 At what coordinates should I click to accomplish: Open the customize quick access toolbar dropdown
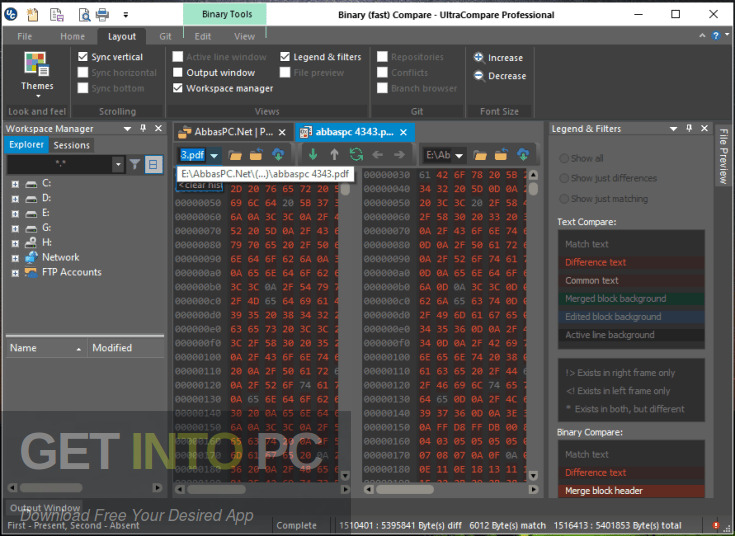coord(126,15)
